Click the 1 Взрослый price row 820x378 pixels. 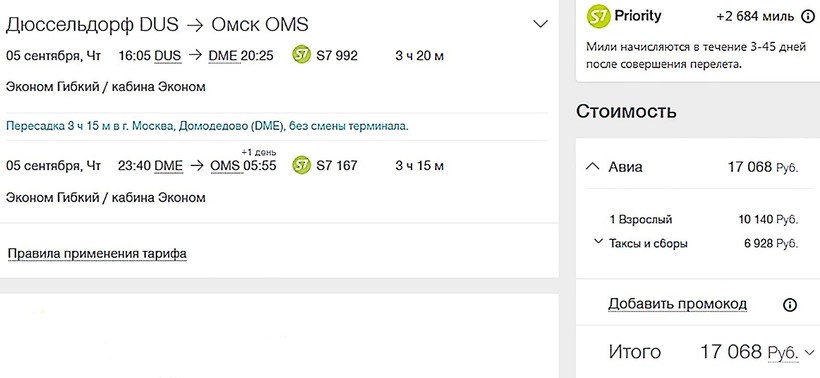click(x=704, y=220)
